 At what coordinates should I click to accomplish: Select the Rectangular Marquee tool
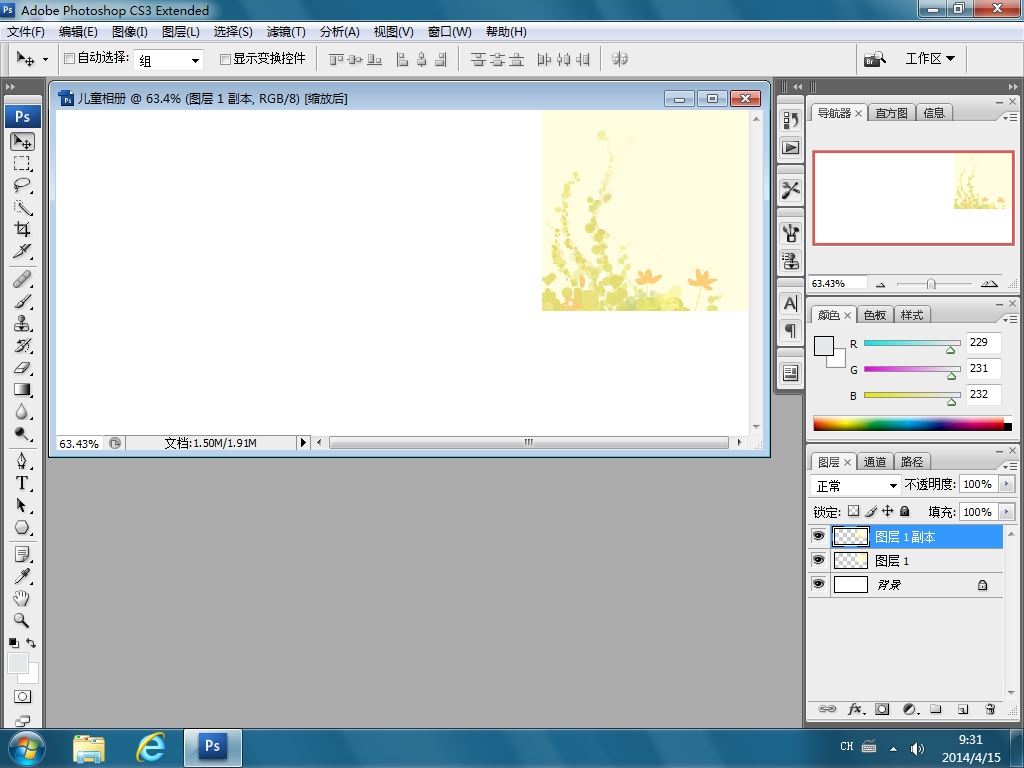[x=23, y=163]
